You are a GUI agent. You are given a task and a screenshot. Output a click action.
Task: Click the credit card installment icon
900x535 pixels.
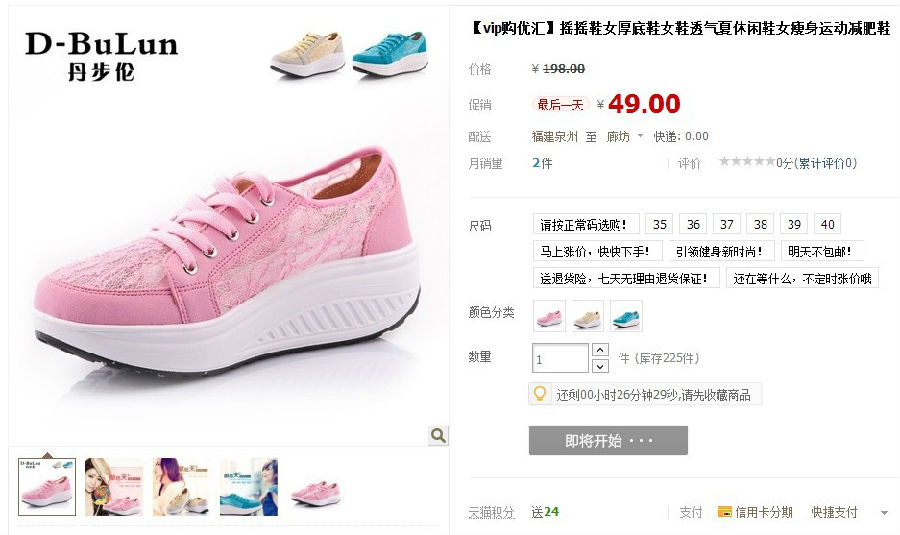pos(724,511)
